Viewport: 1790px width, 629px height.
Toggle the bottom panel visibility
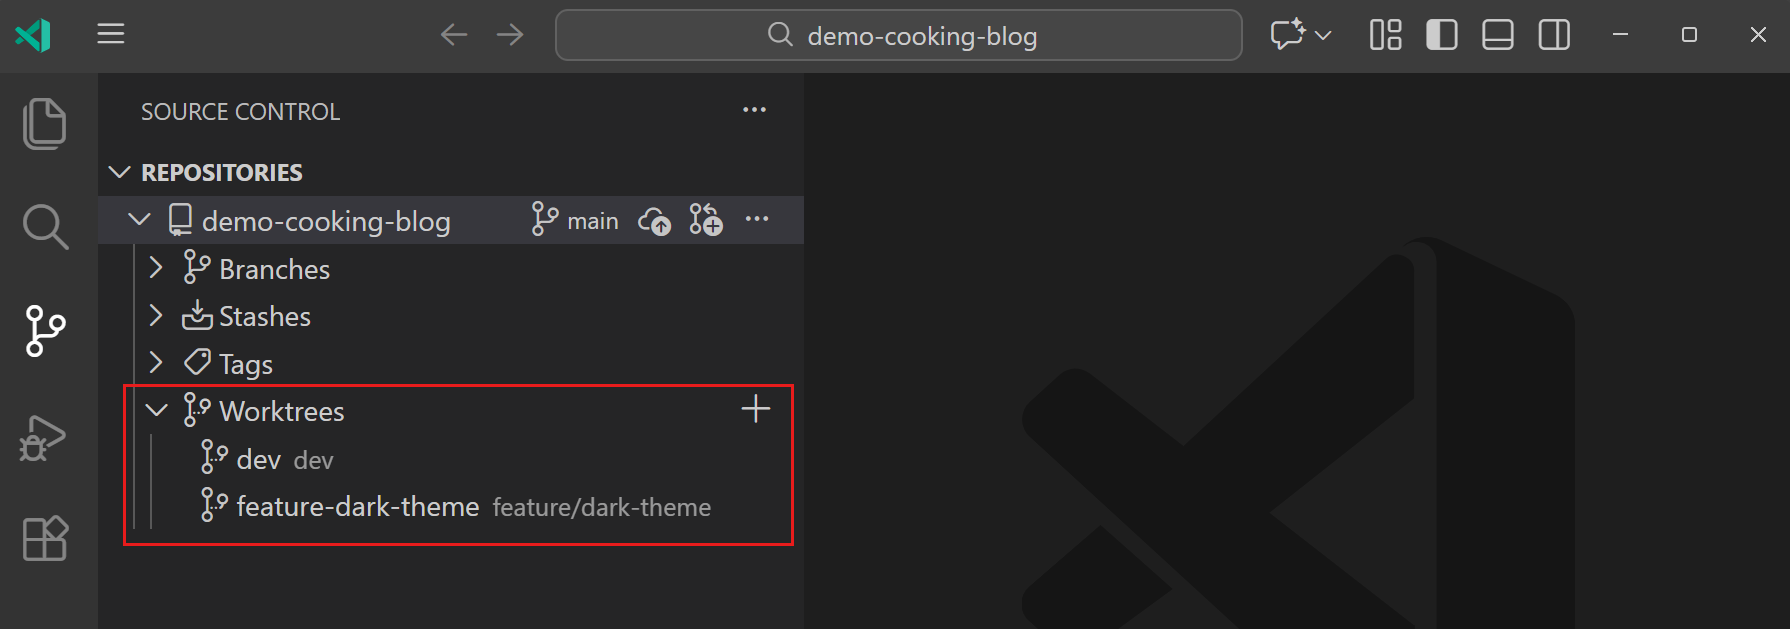point(1497,34)
